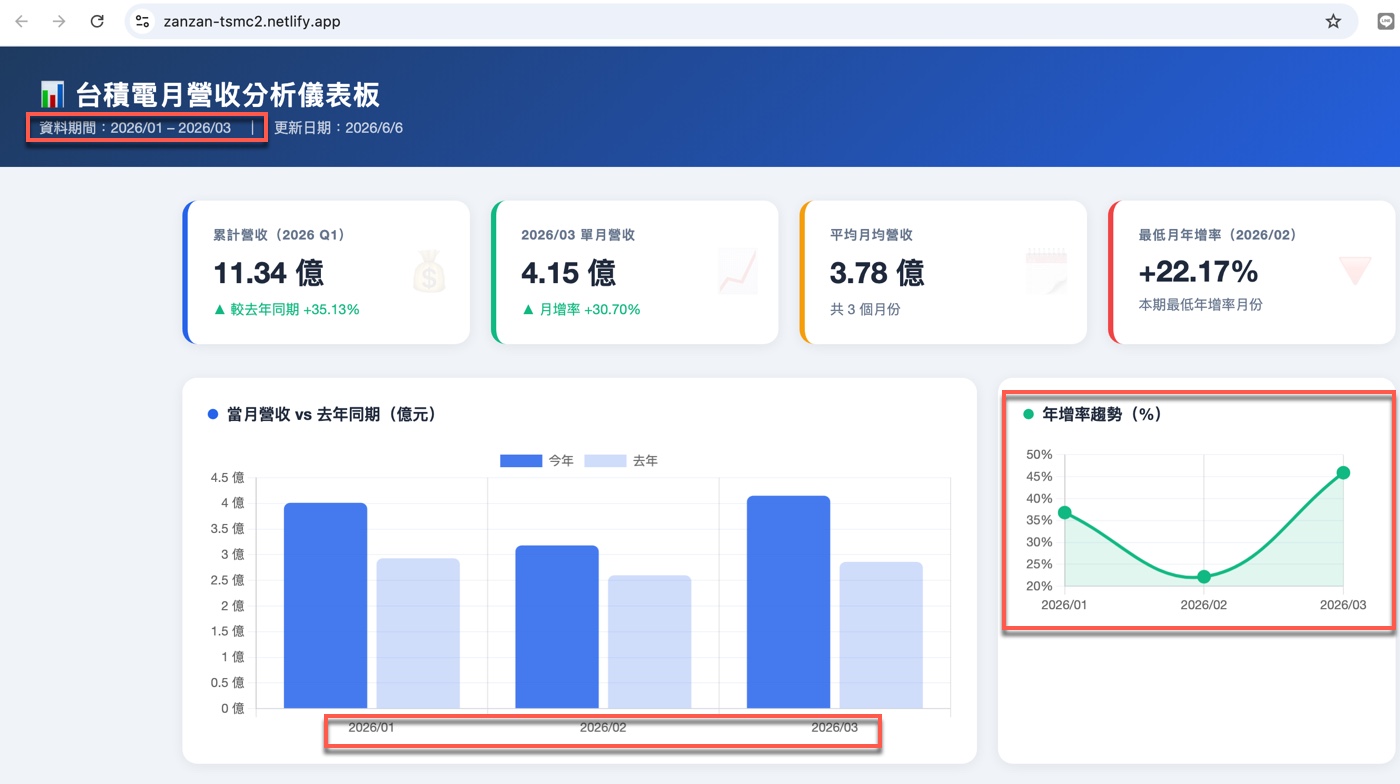Click the 當月營收 vs 去年同期（億元）heading

(332, 414)
